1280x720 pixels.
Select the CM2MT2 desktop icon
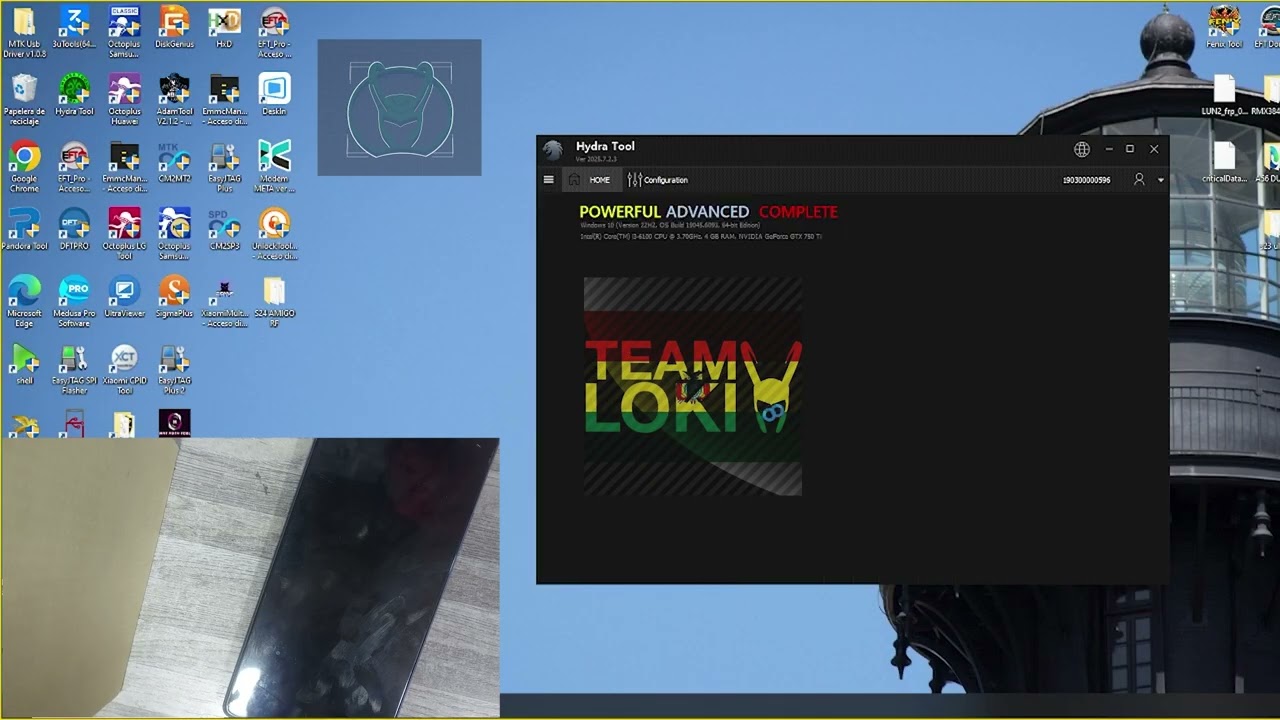pyautogui.click(x=174, y=162)
